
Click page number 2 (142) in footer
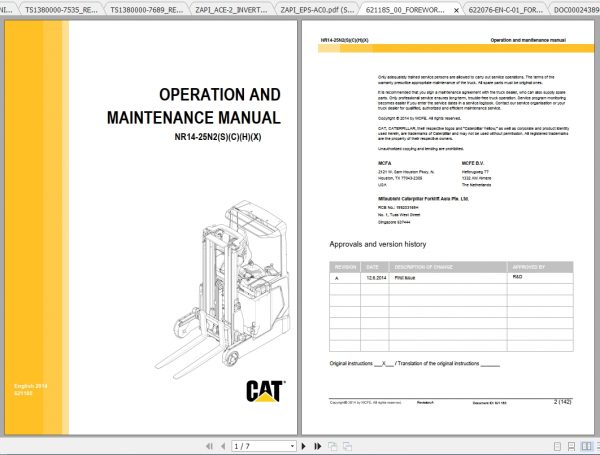point(562,401)
